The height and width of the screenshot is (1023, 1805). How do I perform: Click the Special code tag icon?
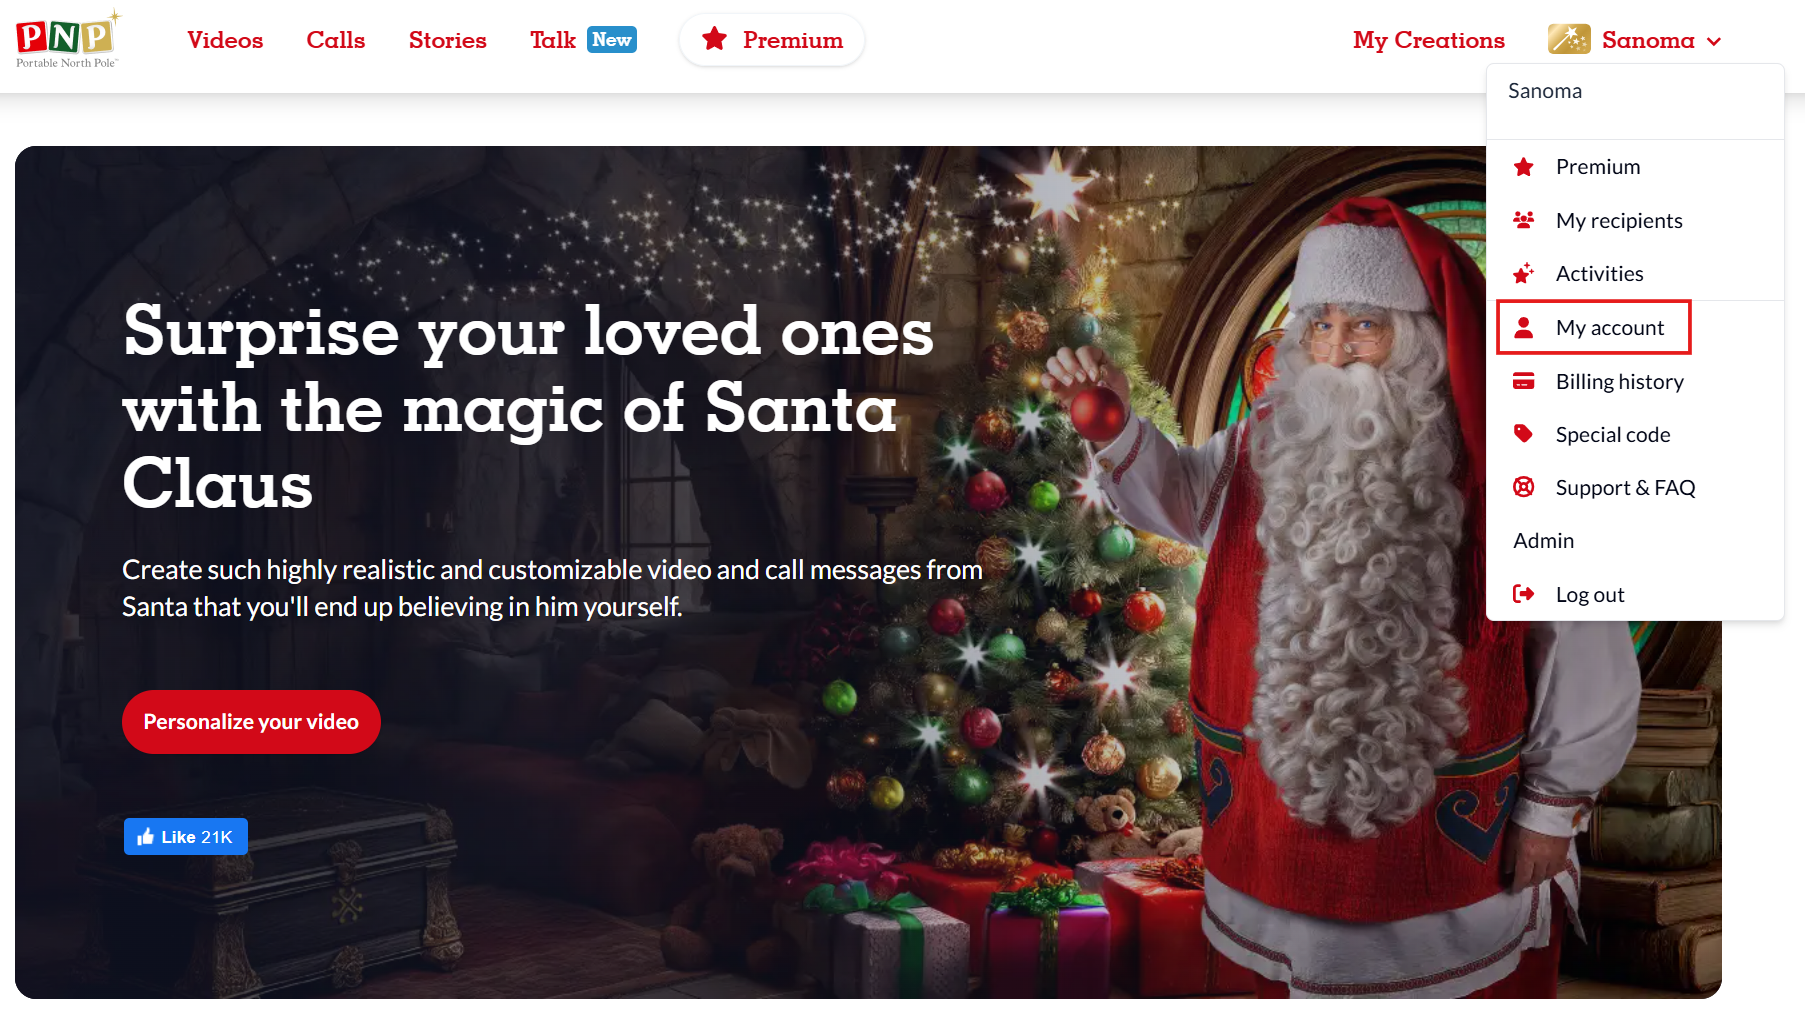(x=1524, y=434)
